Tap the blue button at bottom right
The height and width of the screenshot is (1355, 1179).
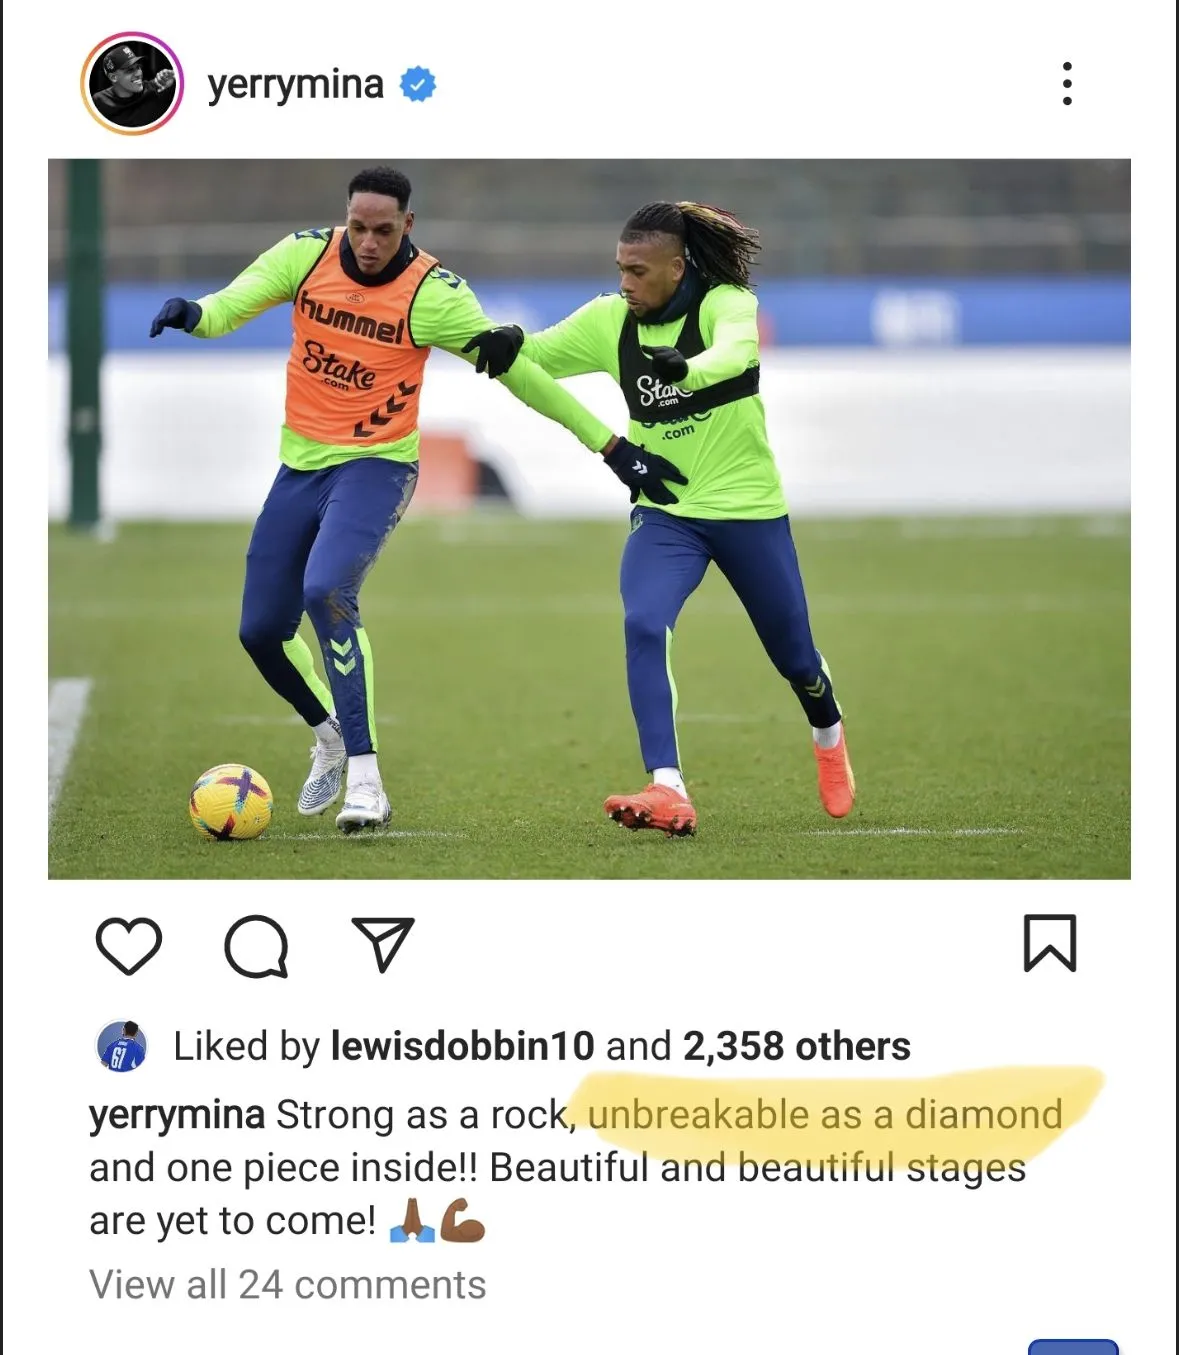(1073, 1346)
